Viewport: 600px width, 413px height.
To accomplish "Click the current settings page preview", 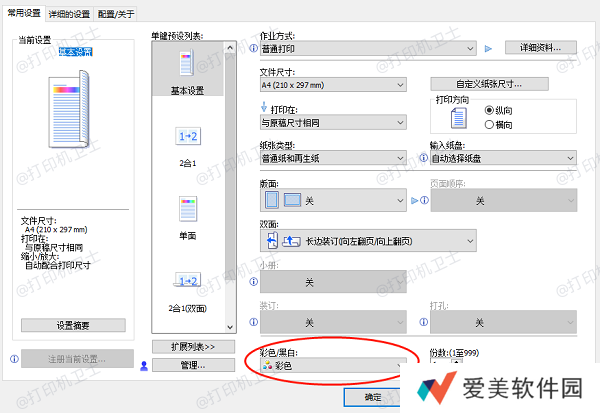I will point(69,109).
